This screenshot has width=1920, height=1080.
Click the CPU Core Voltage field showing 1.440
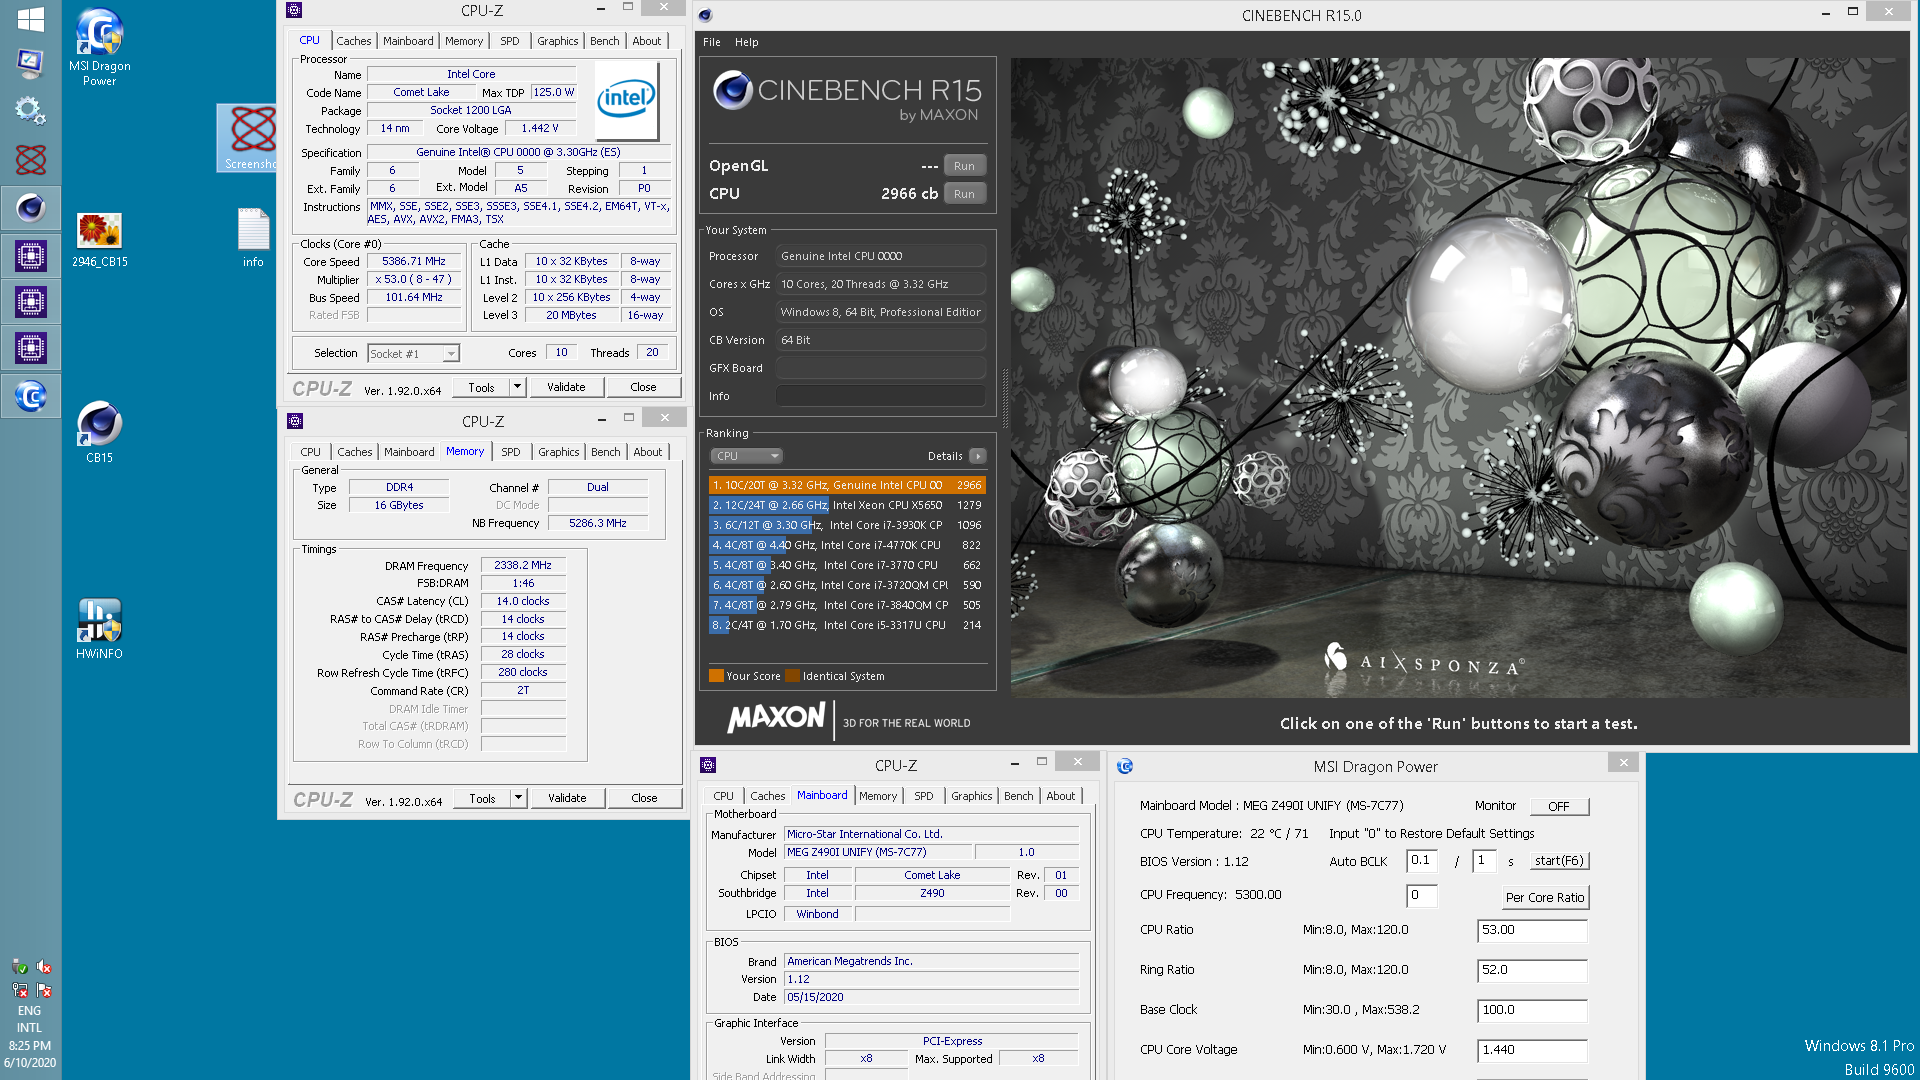[x=1532, y=1050]
